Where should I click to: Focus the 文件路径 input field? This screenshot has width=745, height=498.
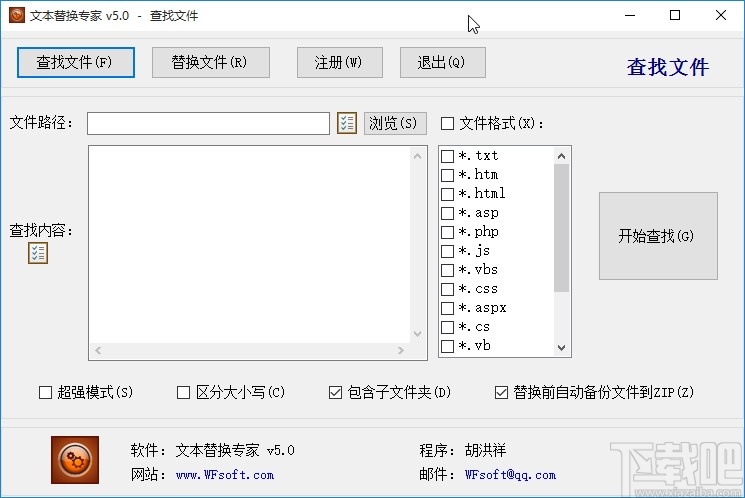point(208,124)
